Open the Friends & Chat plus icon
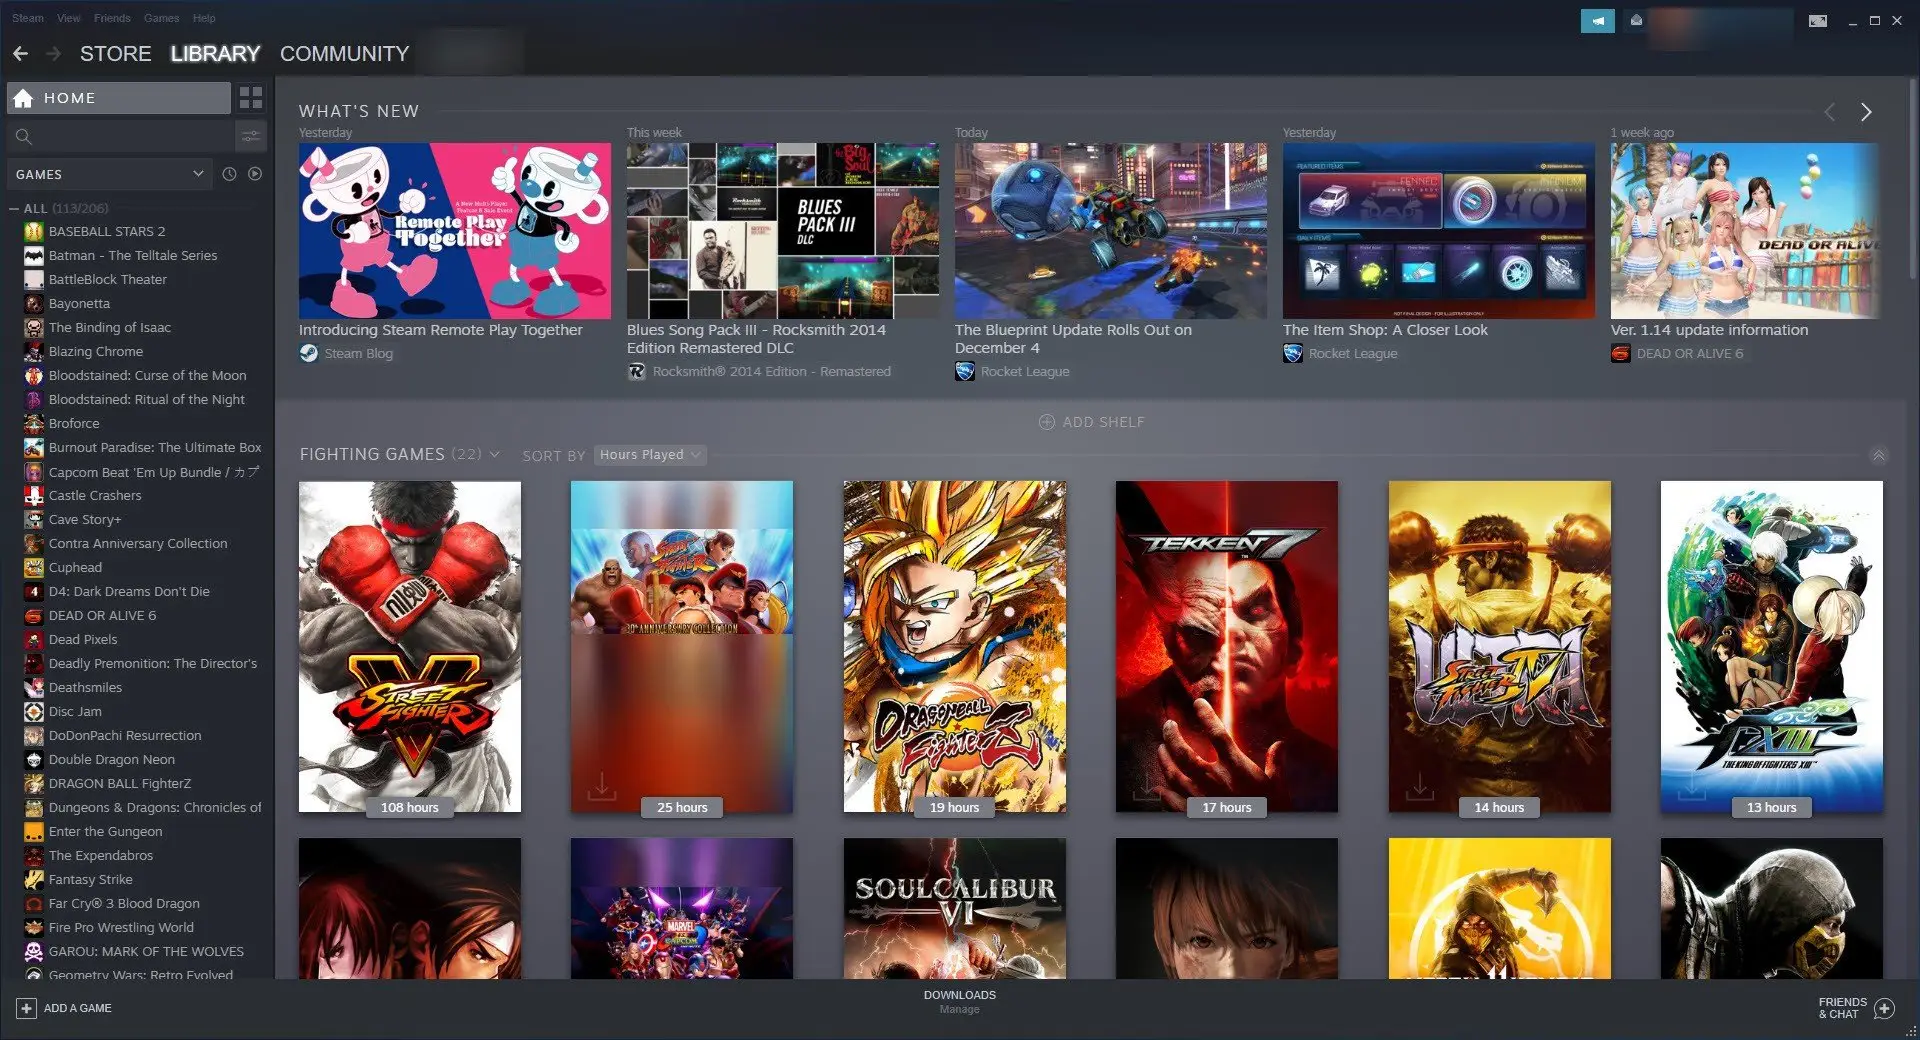 (1884, 1008)
